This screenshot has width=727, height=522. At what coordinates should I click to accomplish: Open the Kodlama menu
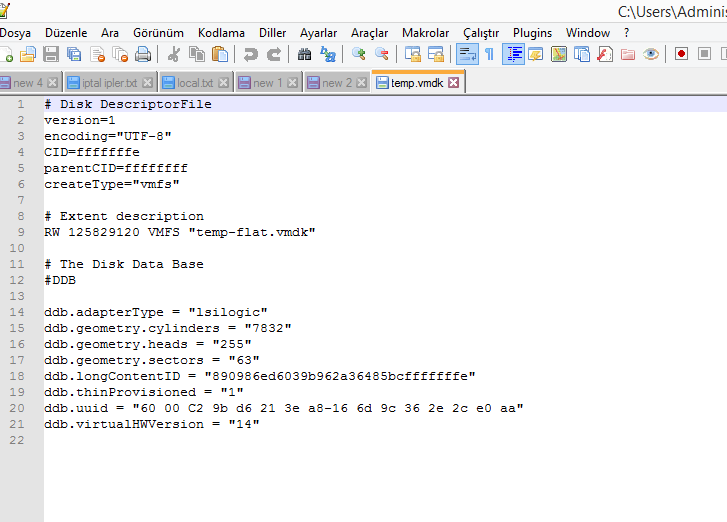pos(221,32)
